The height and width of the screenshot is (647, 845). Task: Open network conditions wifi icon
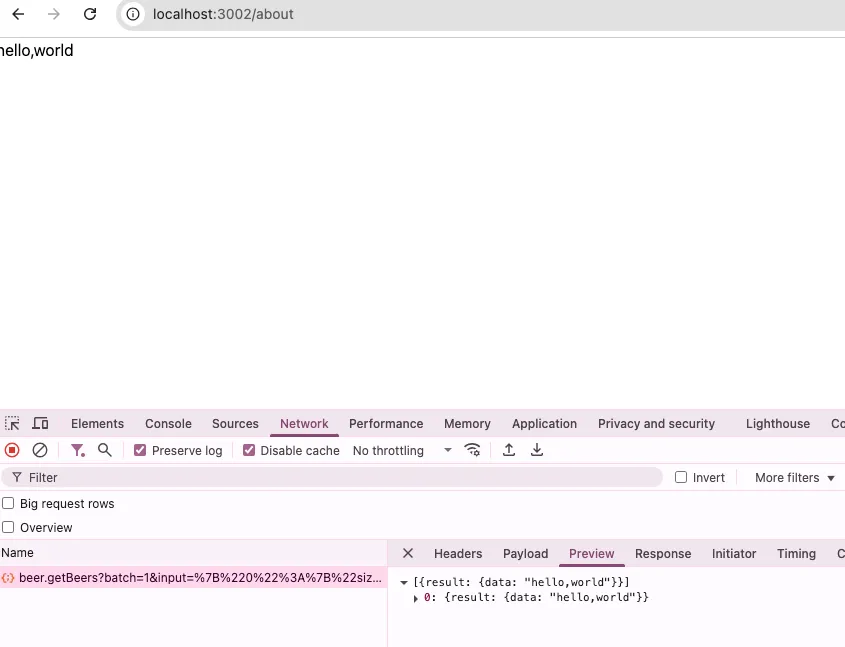tap(472, 450)
